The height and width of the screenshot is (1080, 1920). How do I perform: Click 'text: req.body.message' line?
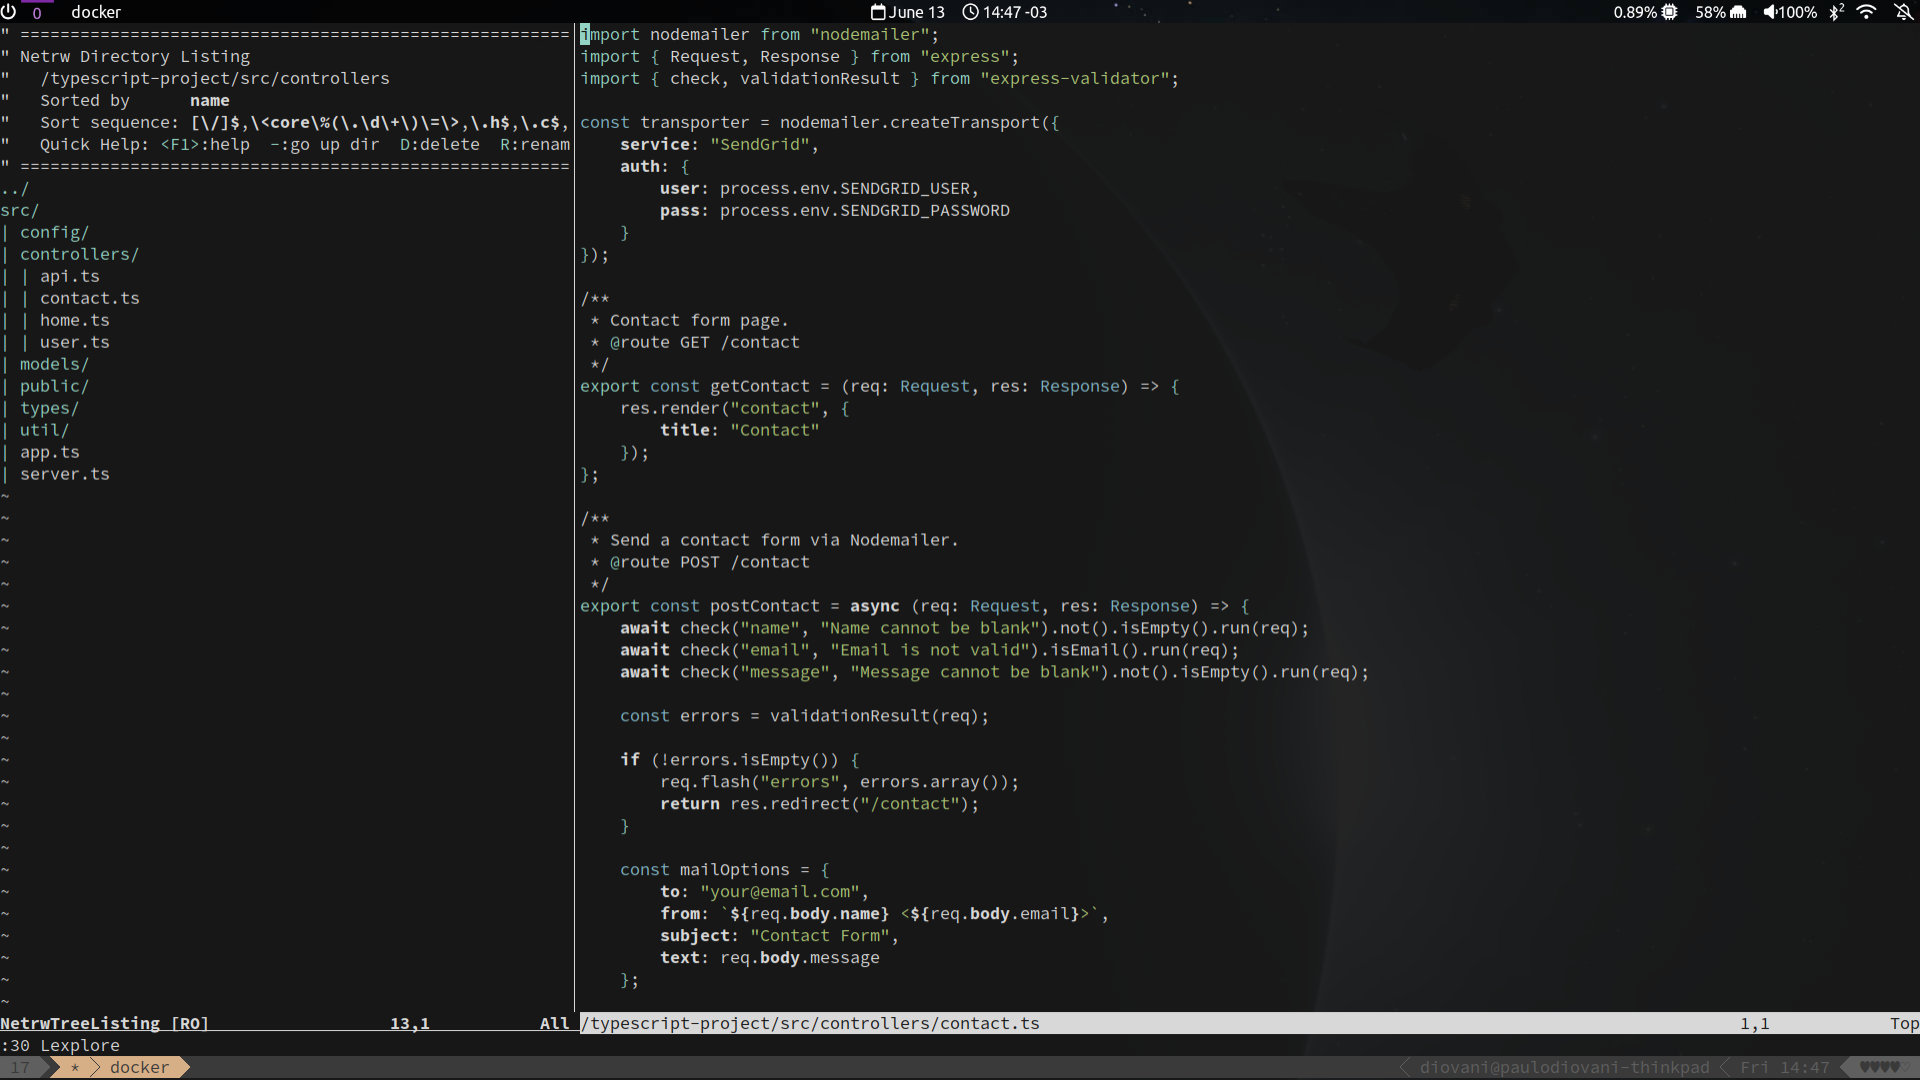coord(770,959)
